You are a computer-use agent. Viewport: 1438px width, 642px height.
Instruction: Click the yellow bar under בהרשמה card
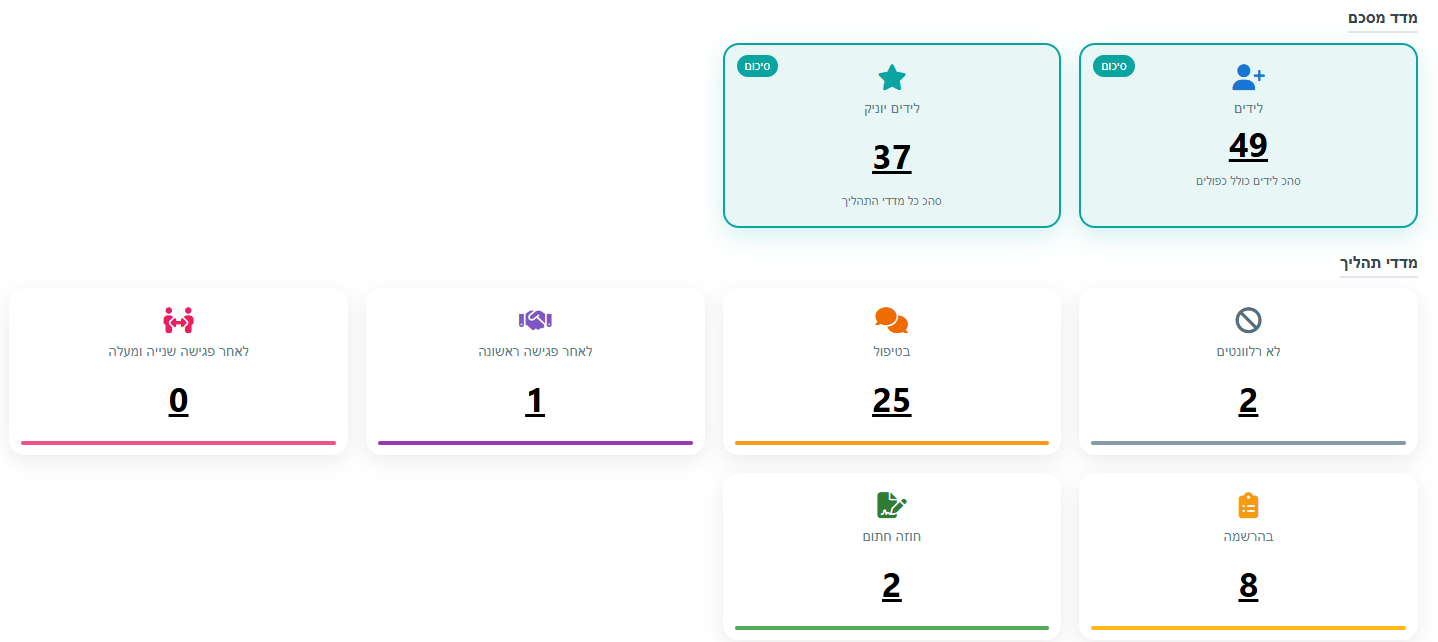coord(1248,628)
